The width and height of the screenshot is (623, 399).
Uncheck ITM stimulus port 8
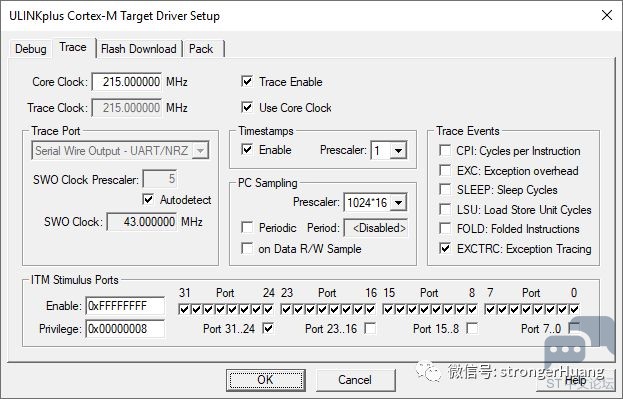point(472,309)
